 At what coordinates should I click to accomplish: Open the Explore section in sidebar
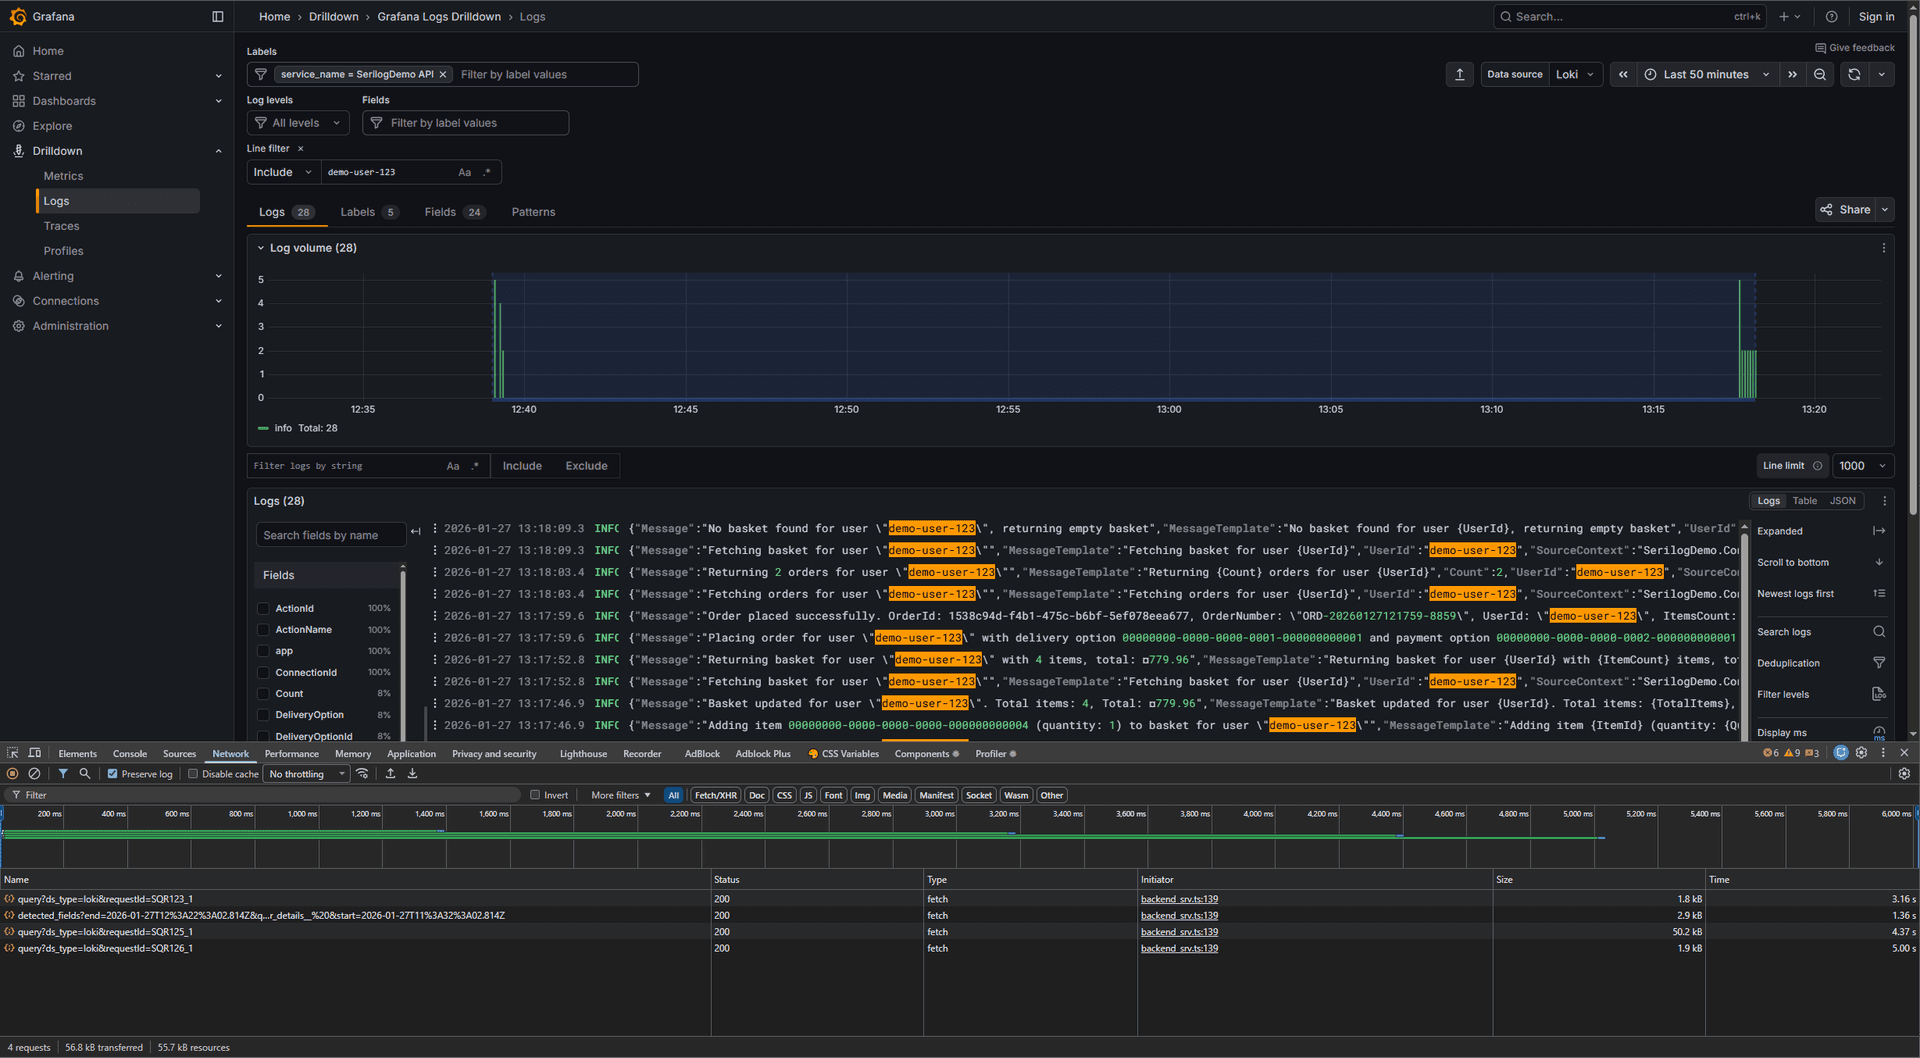[x=52, y=125]
